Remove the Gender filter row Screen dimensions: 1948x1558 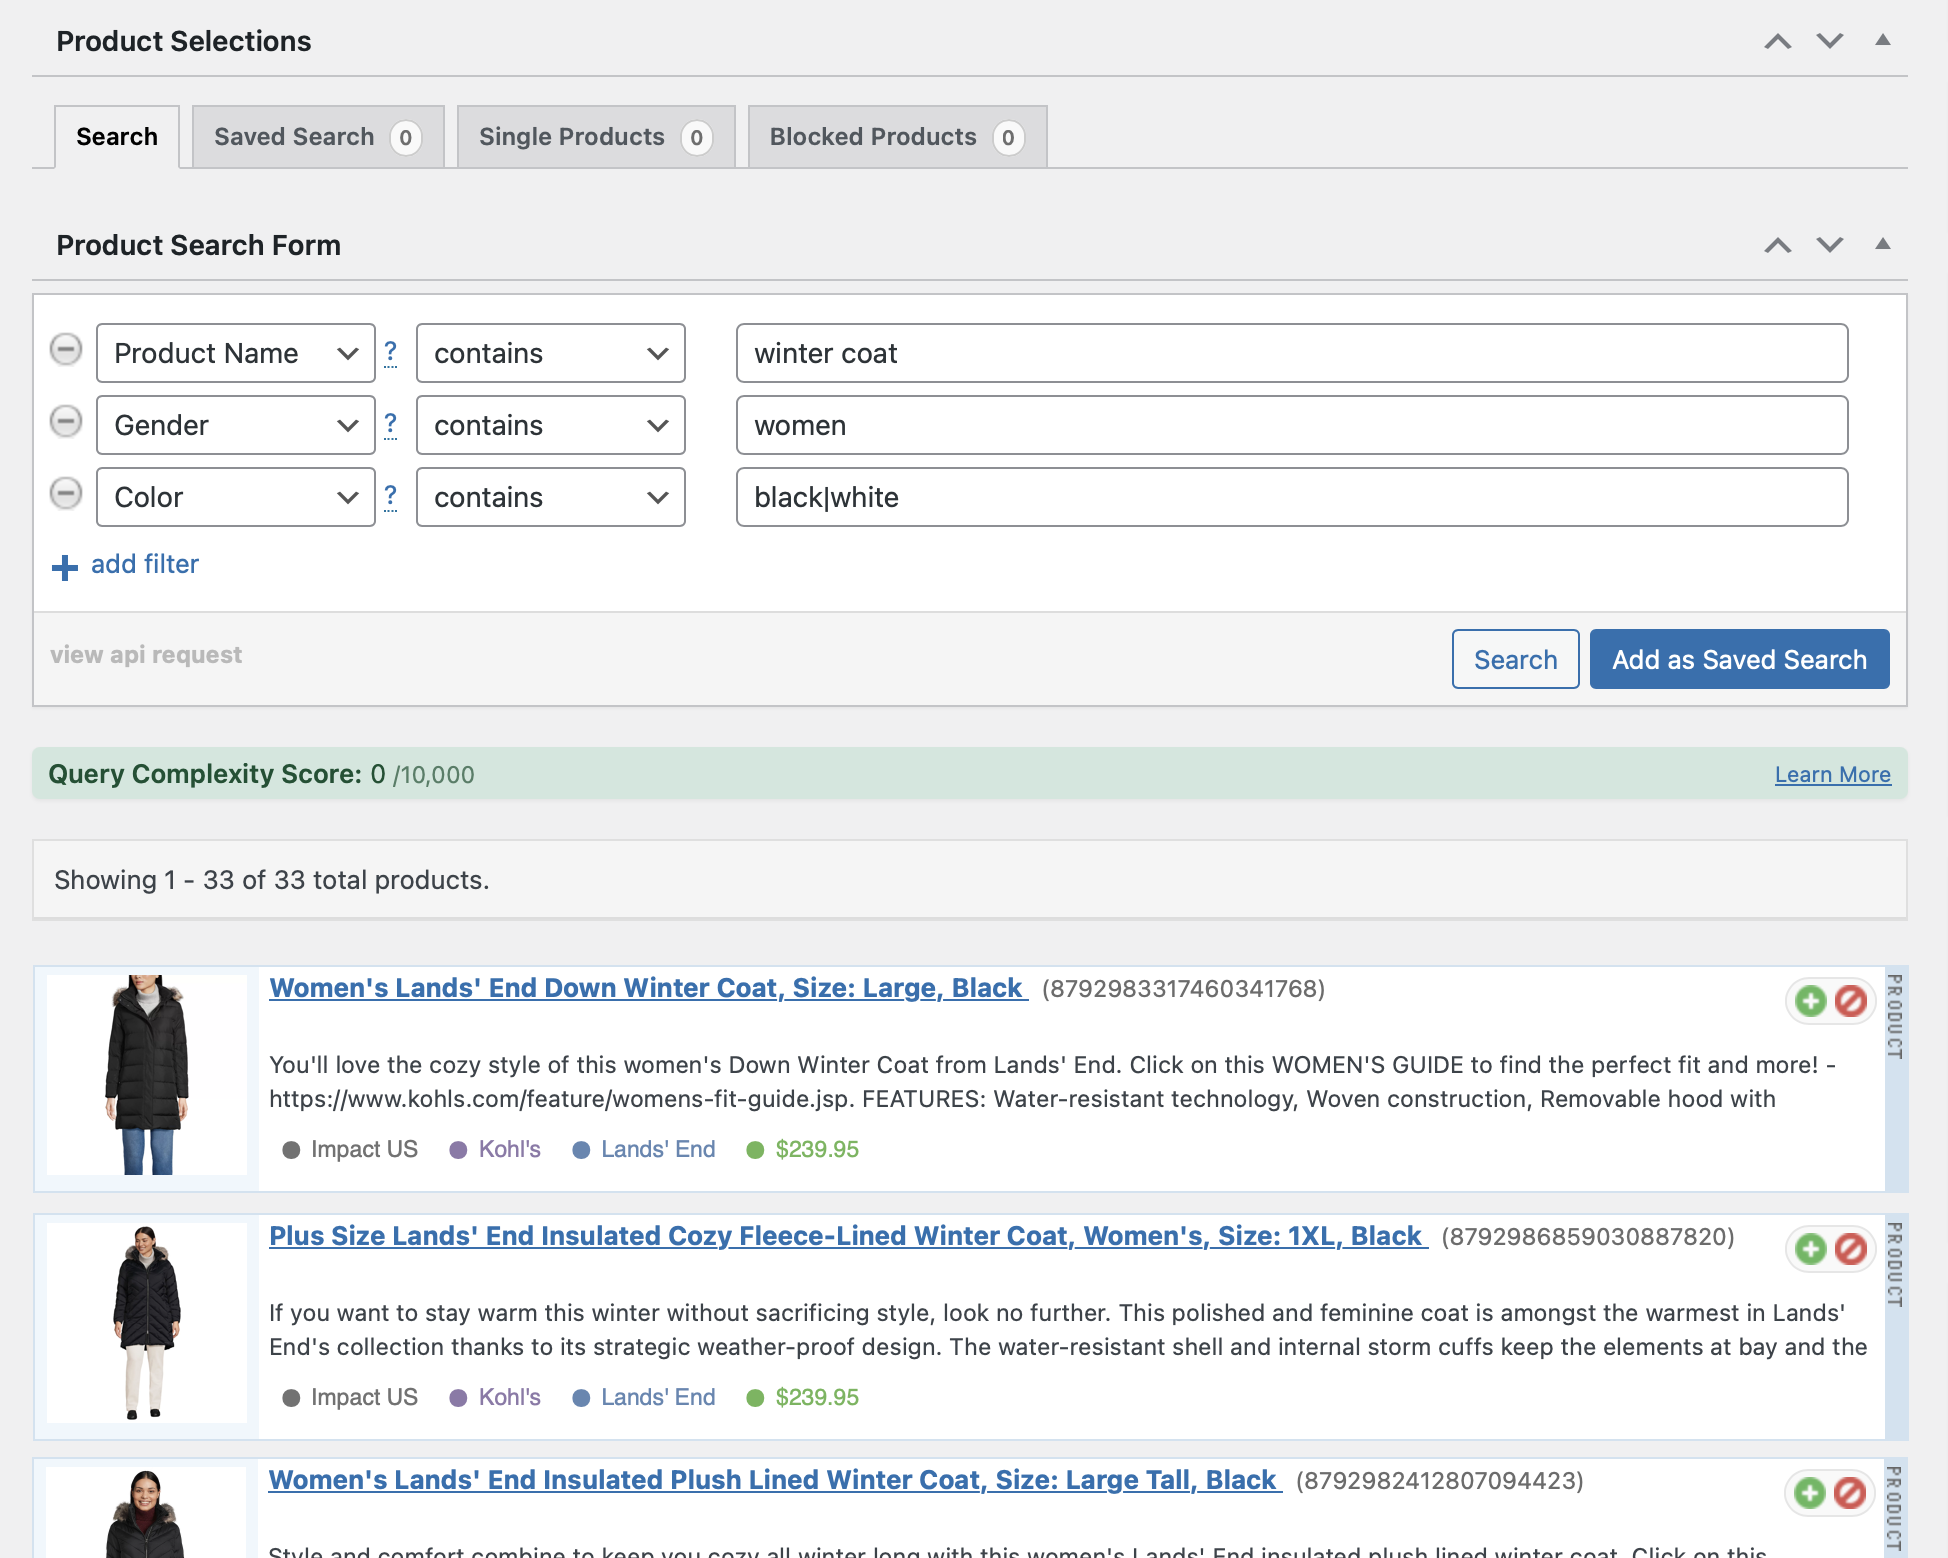pos(66,422)
